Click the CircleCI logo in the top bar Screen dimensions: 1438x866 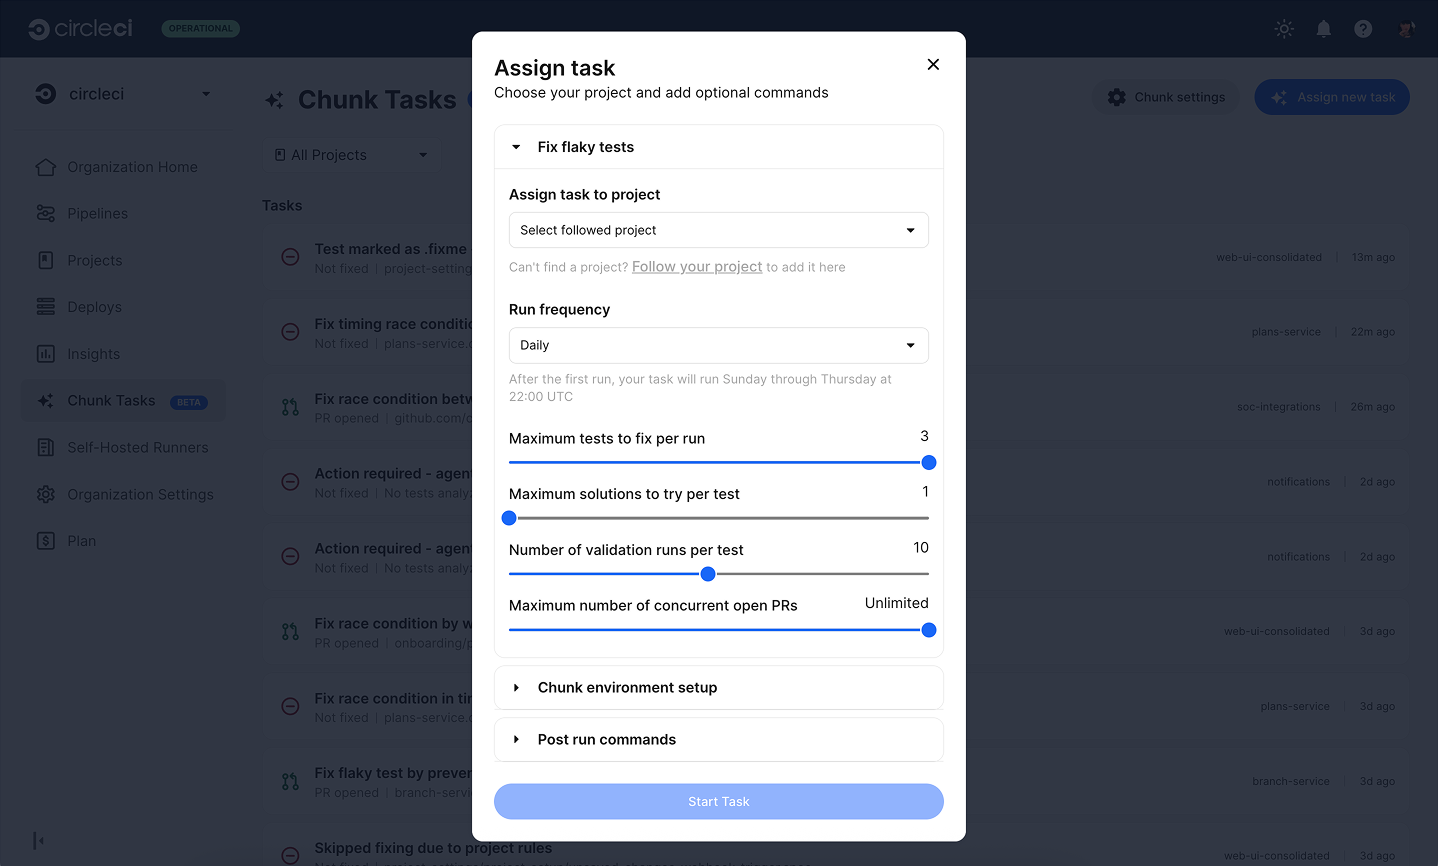[x=80, y=28]
